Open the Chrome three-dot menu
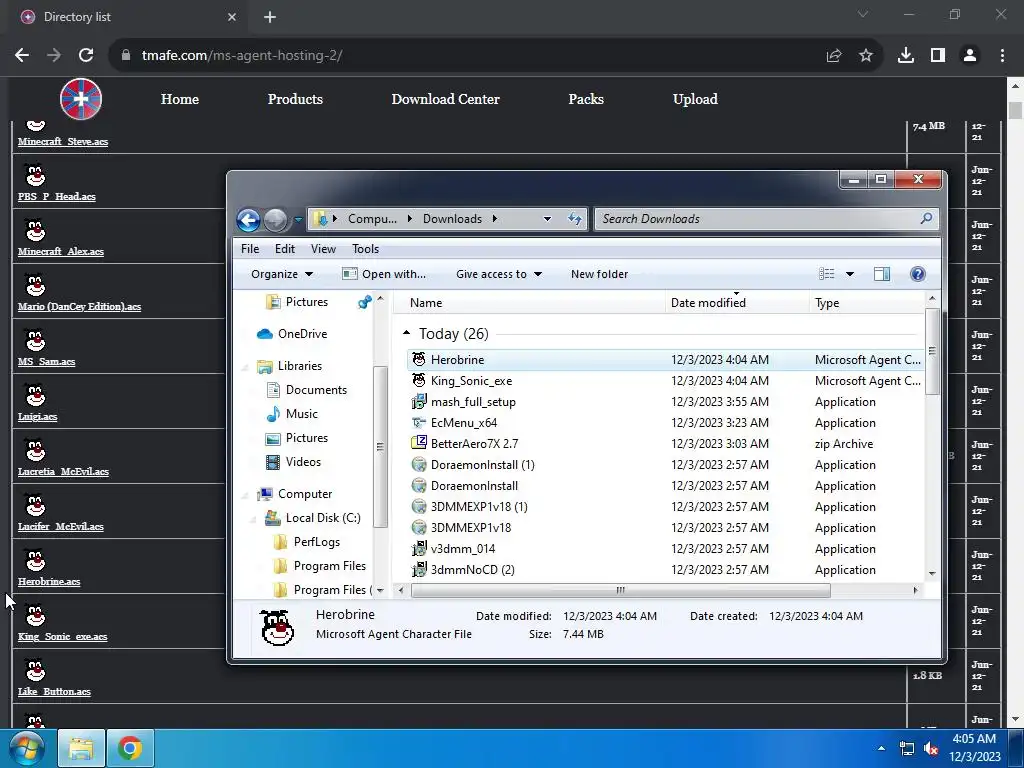 pyautogui.click(x=1002, y=56)
